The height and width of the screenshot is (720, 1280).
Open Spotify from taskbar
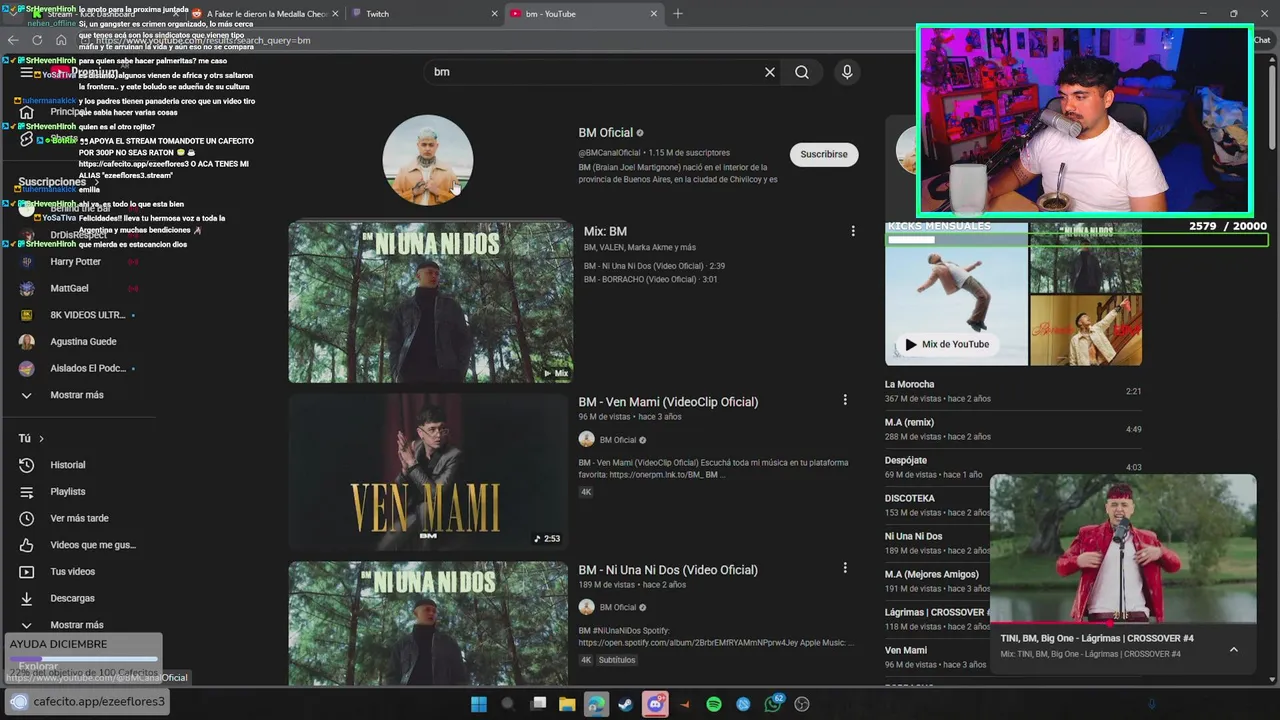coord(714,704)
